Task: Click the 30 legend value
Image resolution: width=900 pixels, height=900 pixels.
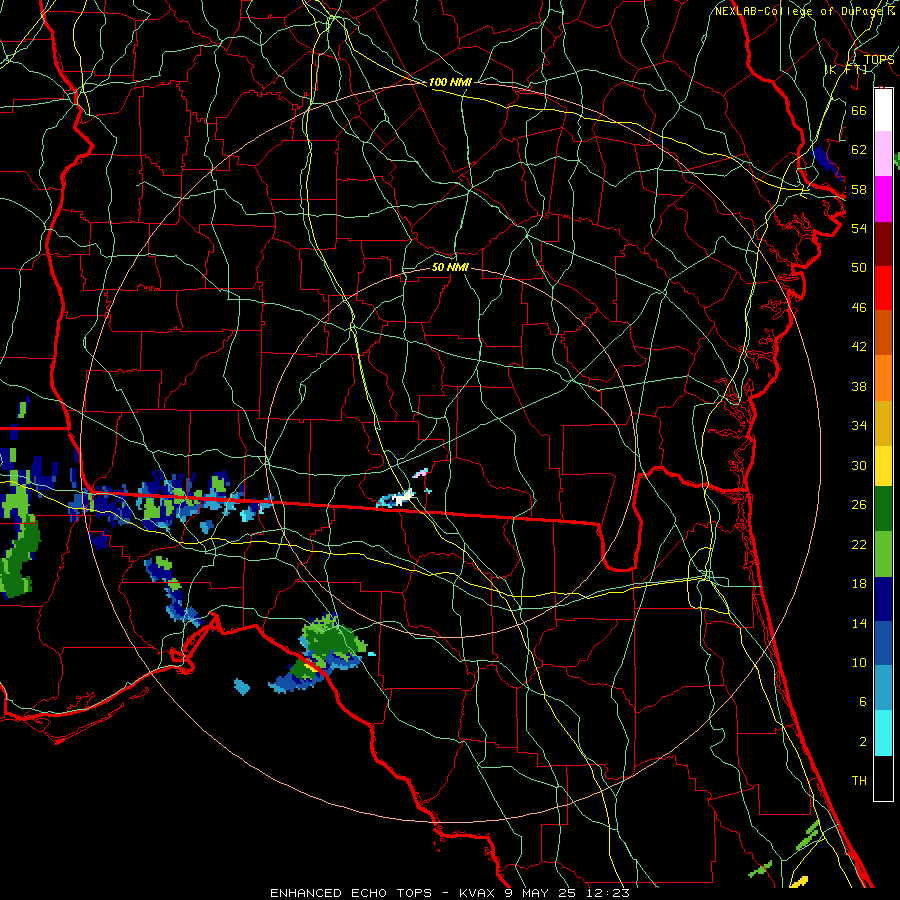Action: click(x=859, y=465)
